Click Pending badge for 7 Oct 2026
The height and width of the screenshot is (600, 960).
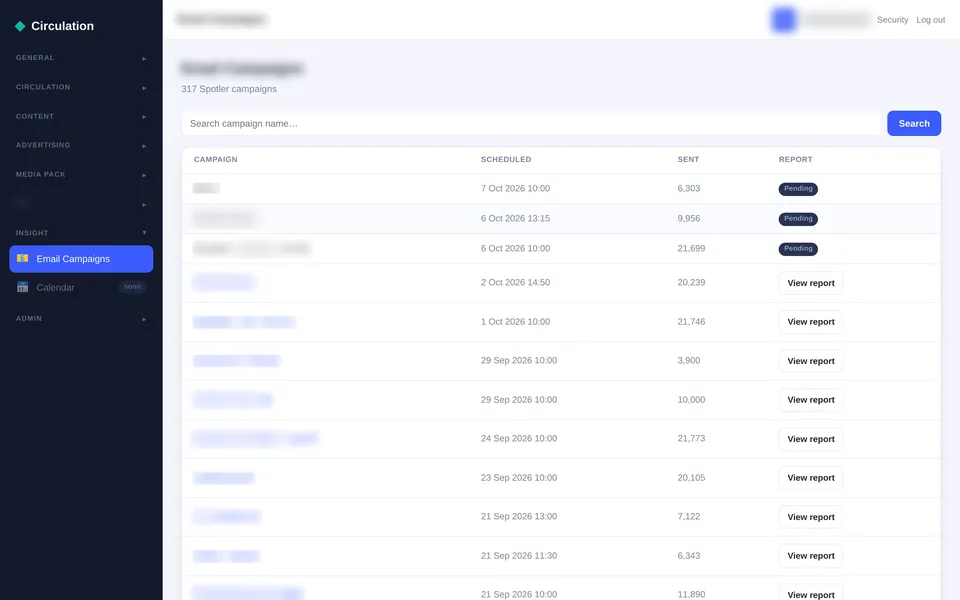coord(798,189)
